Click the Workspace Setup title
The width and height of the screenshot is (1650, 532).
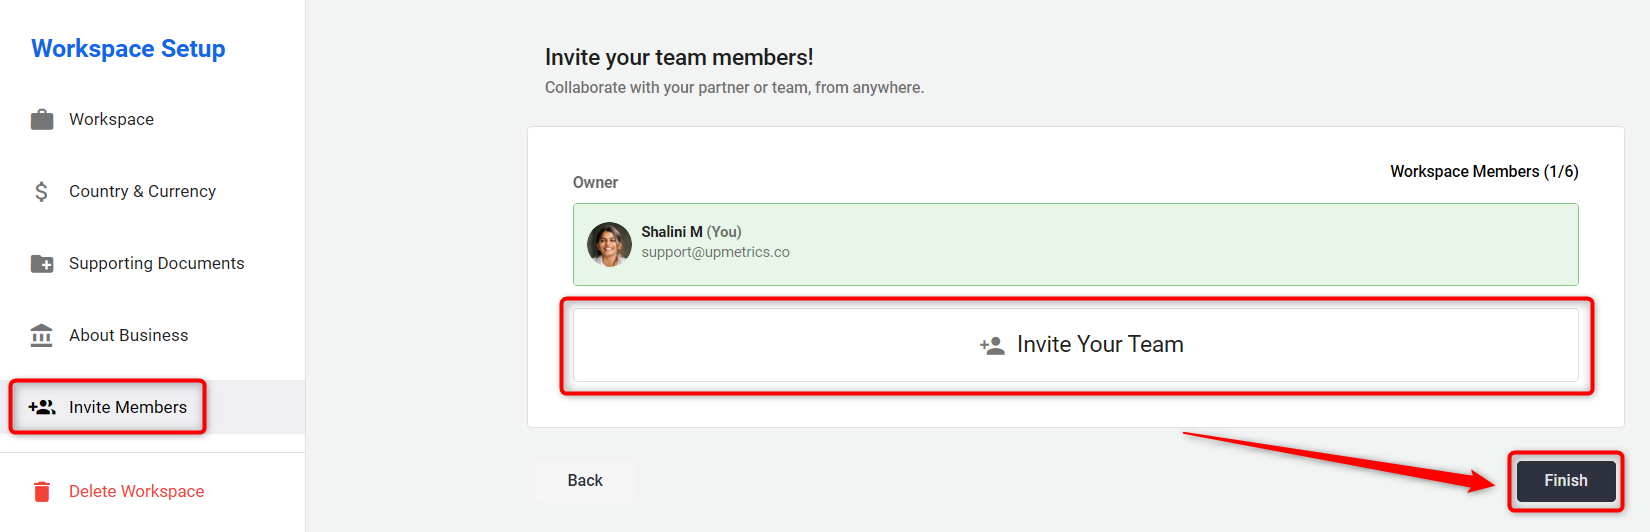[x=128, y=49]
